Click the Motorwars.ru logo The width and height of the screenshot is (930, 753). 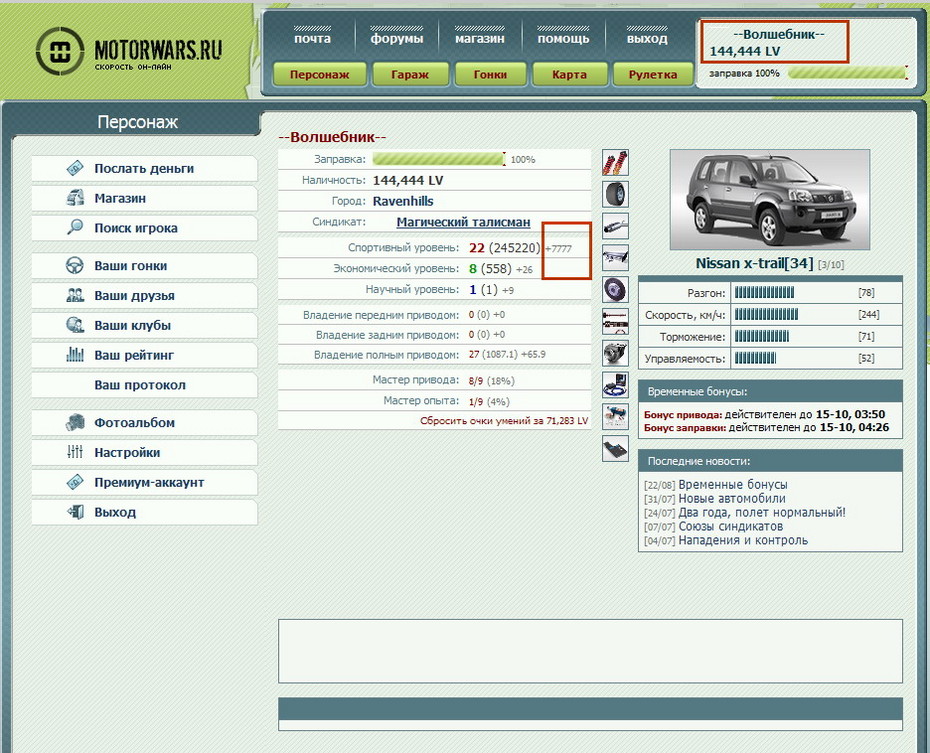coord(129,51)
